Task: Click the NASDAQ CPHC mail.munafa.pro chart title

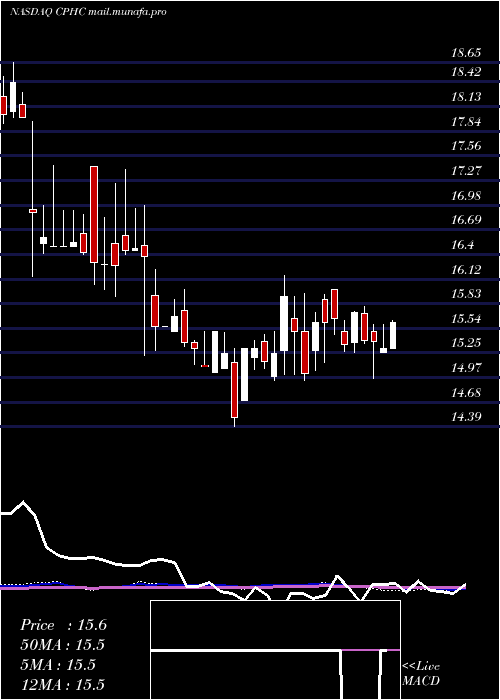Action: click(88, 12)
